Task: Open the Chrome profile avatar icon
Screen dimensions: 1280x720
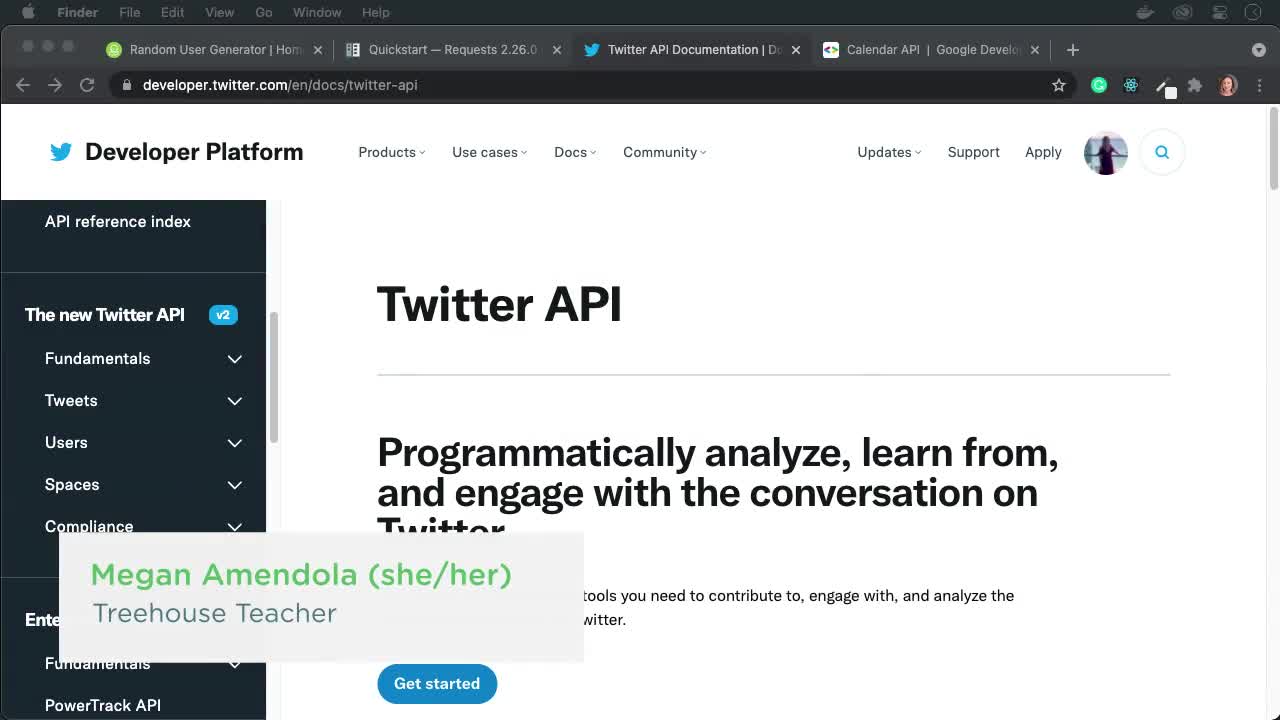Action: click(x=1226, y=85)
